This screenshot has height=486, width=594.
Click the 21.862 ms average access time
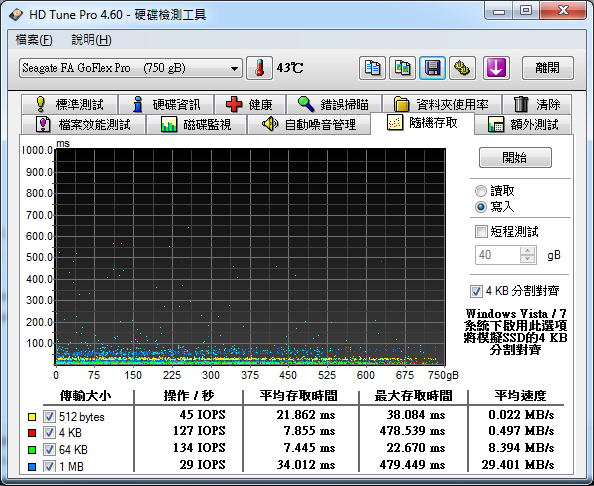[x=306, y=415]
